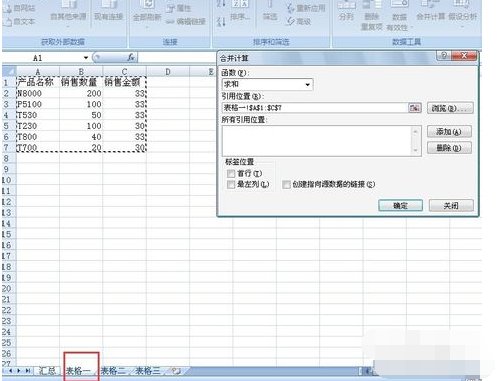Click cell containing 销售数量
The height and width of the screenshot is (381, 498).
click(x=81, y=82)
